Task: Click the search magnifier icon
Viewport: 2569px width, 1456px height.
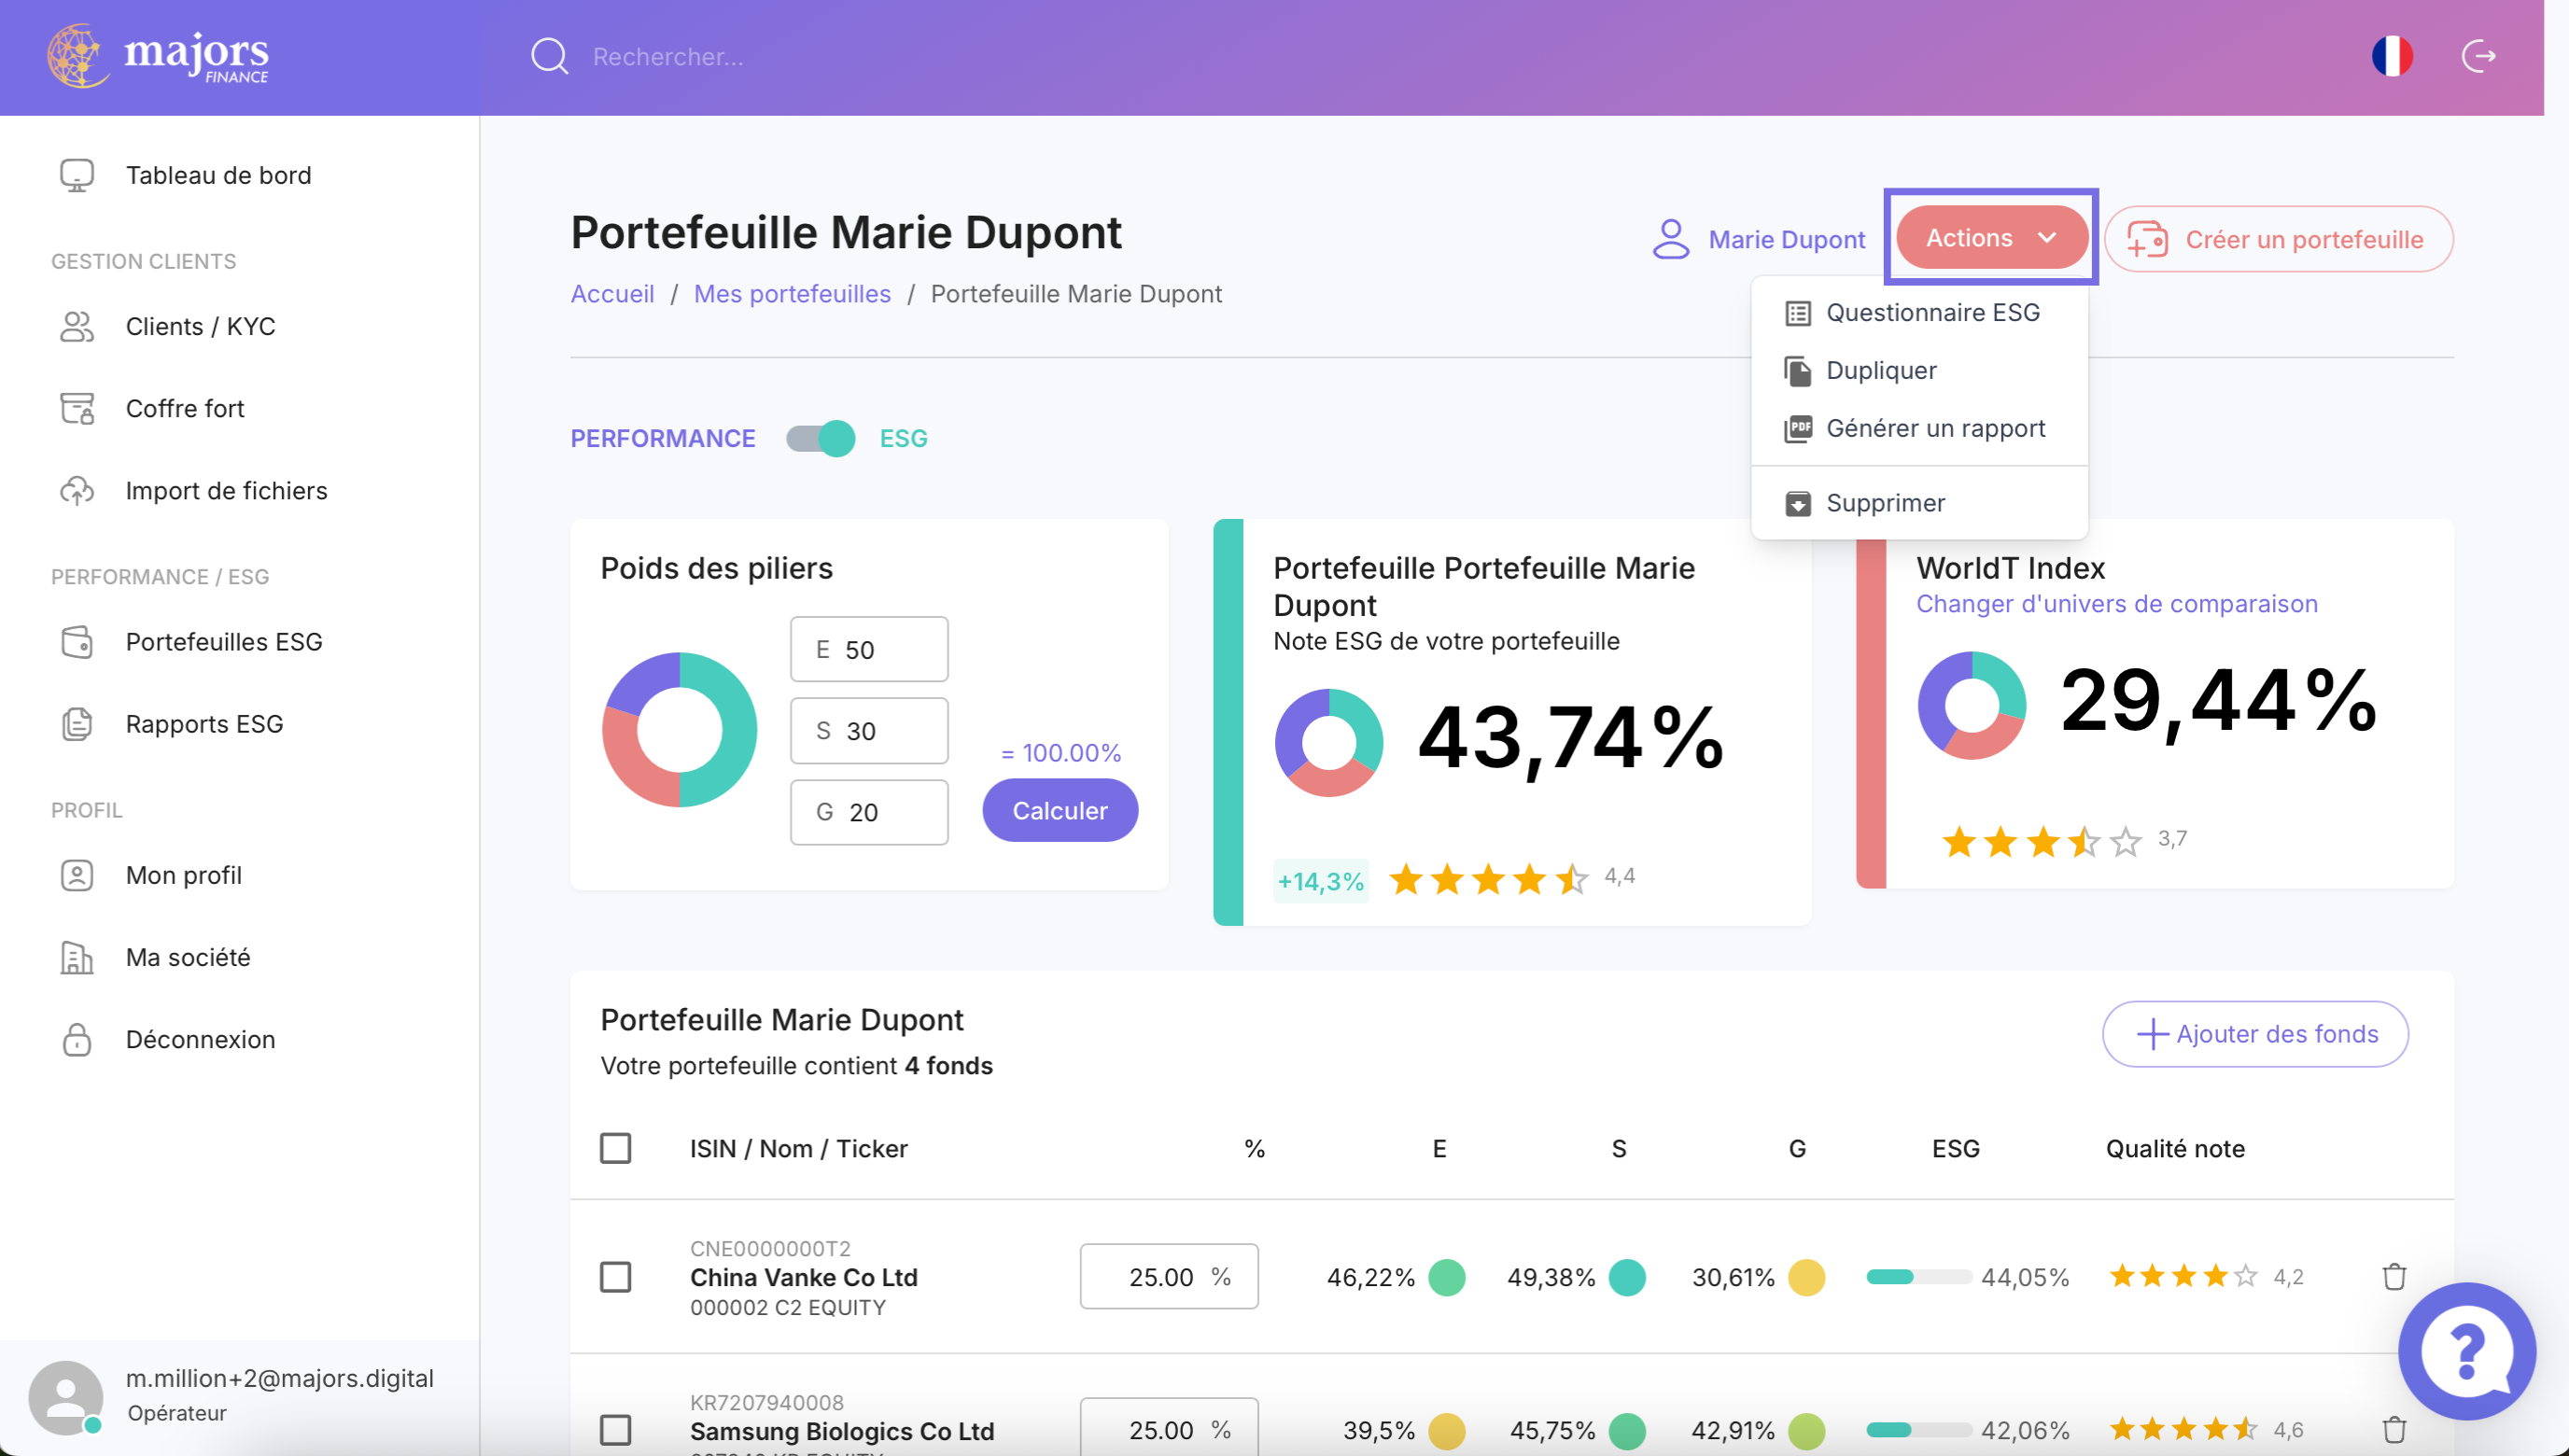Action: coord(549,56)
